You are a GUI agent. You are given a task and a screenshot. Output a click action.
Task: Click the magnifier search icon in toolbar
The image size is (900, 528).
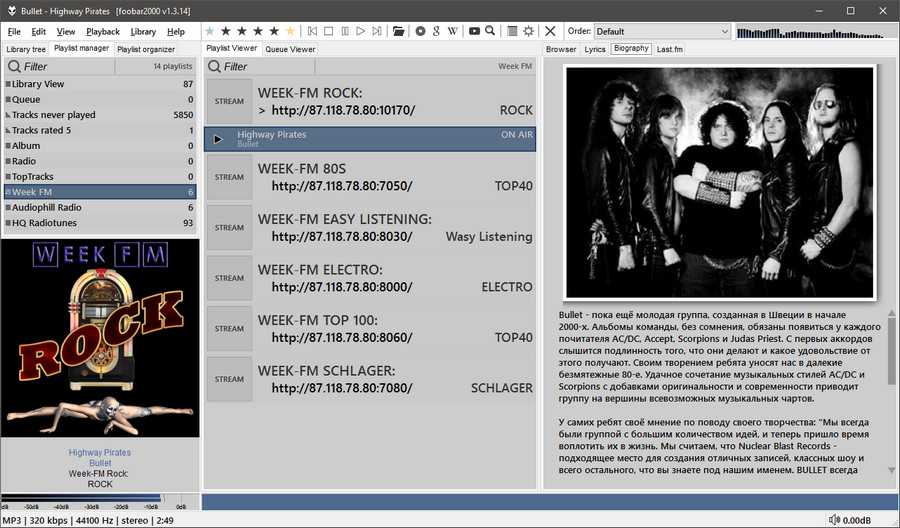point(490,31)
